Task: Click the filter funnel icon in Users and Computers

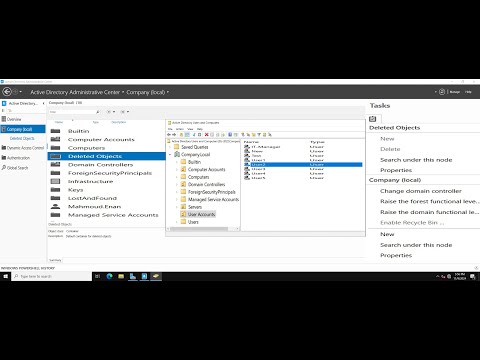Action: 259,135
